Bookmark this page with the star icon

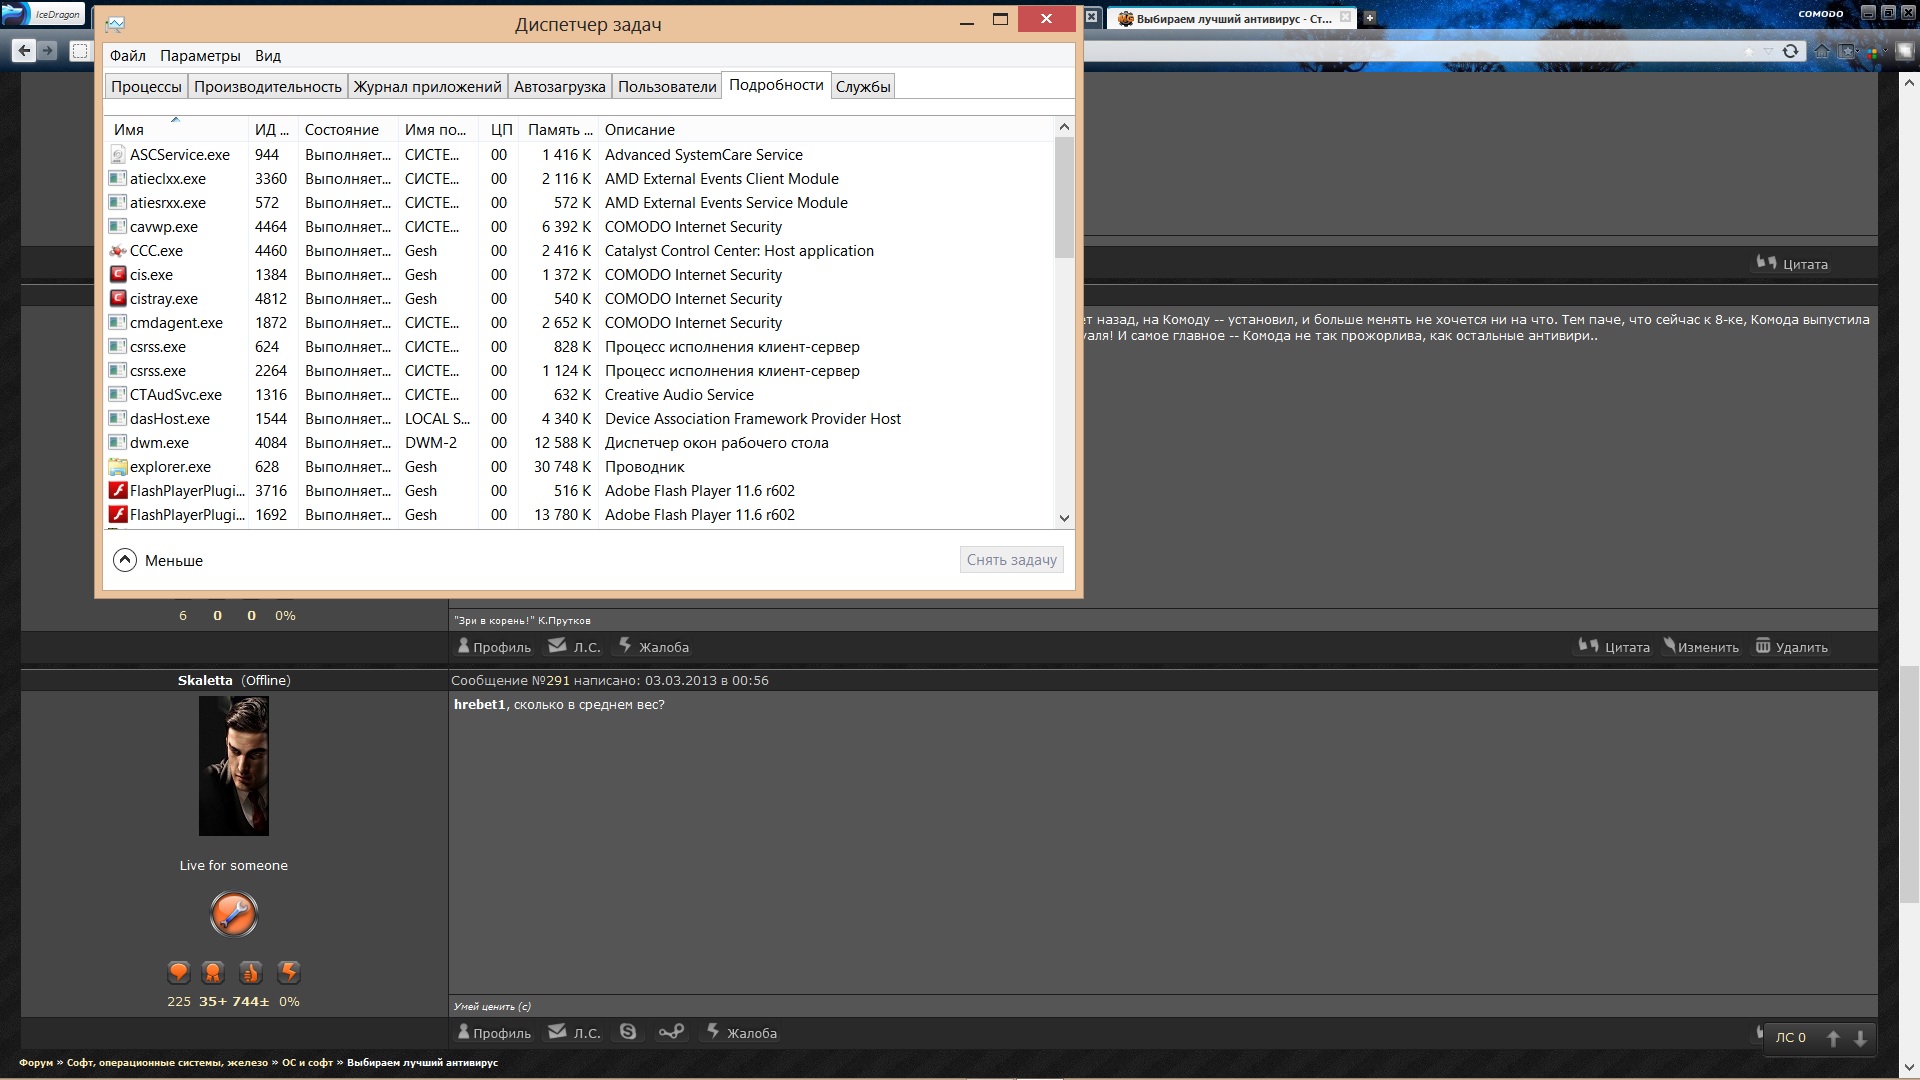pyautogui.click(x=1748, y=50)
